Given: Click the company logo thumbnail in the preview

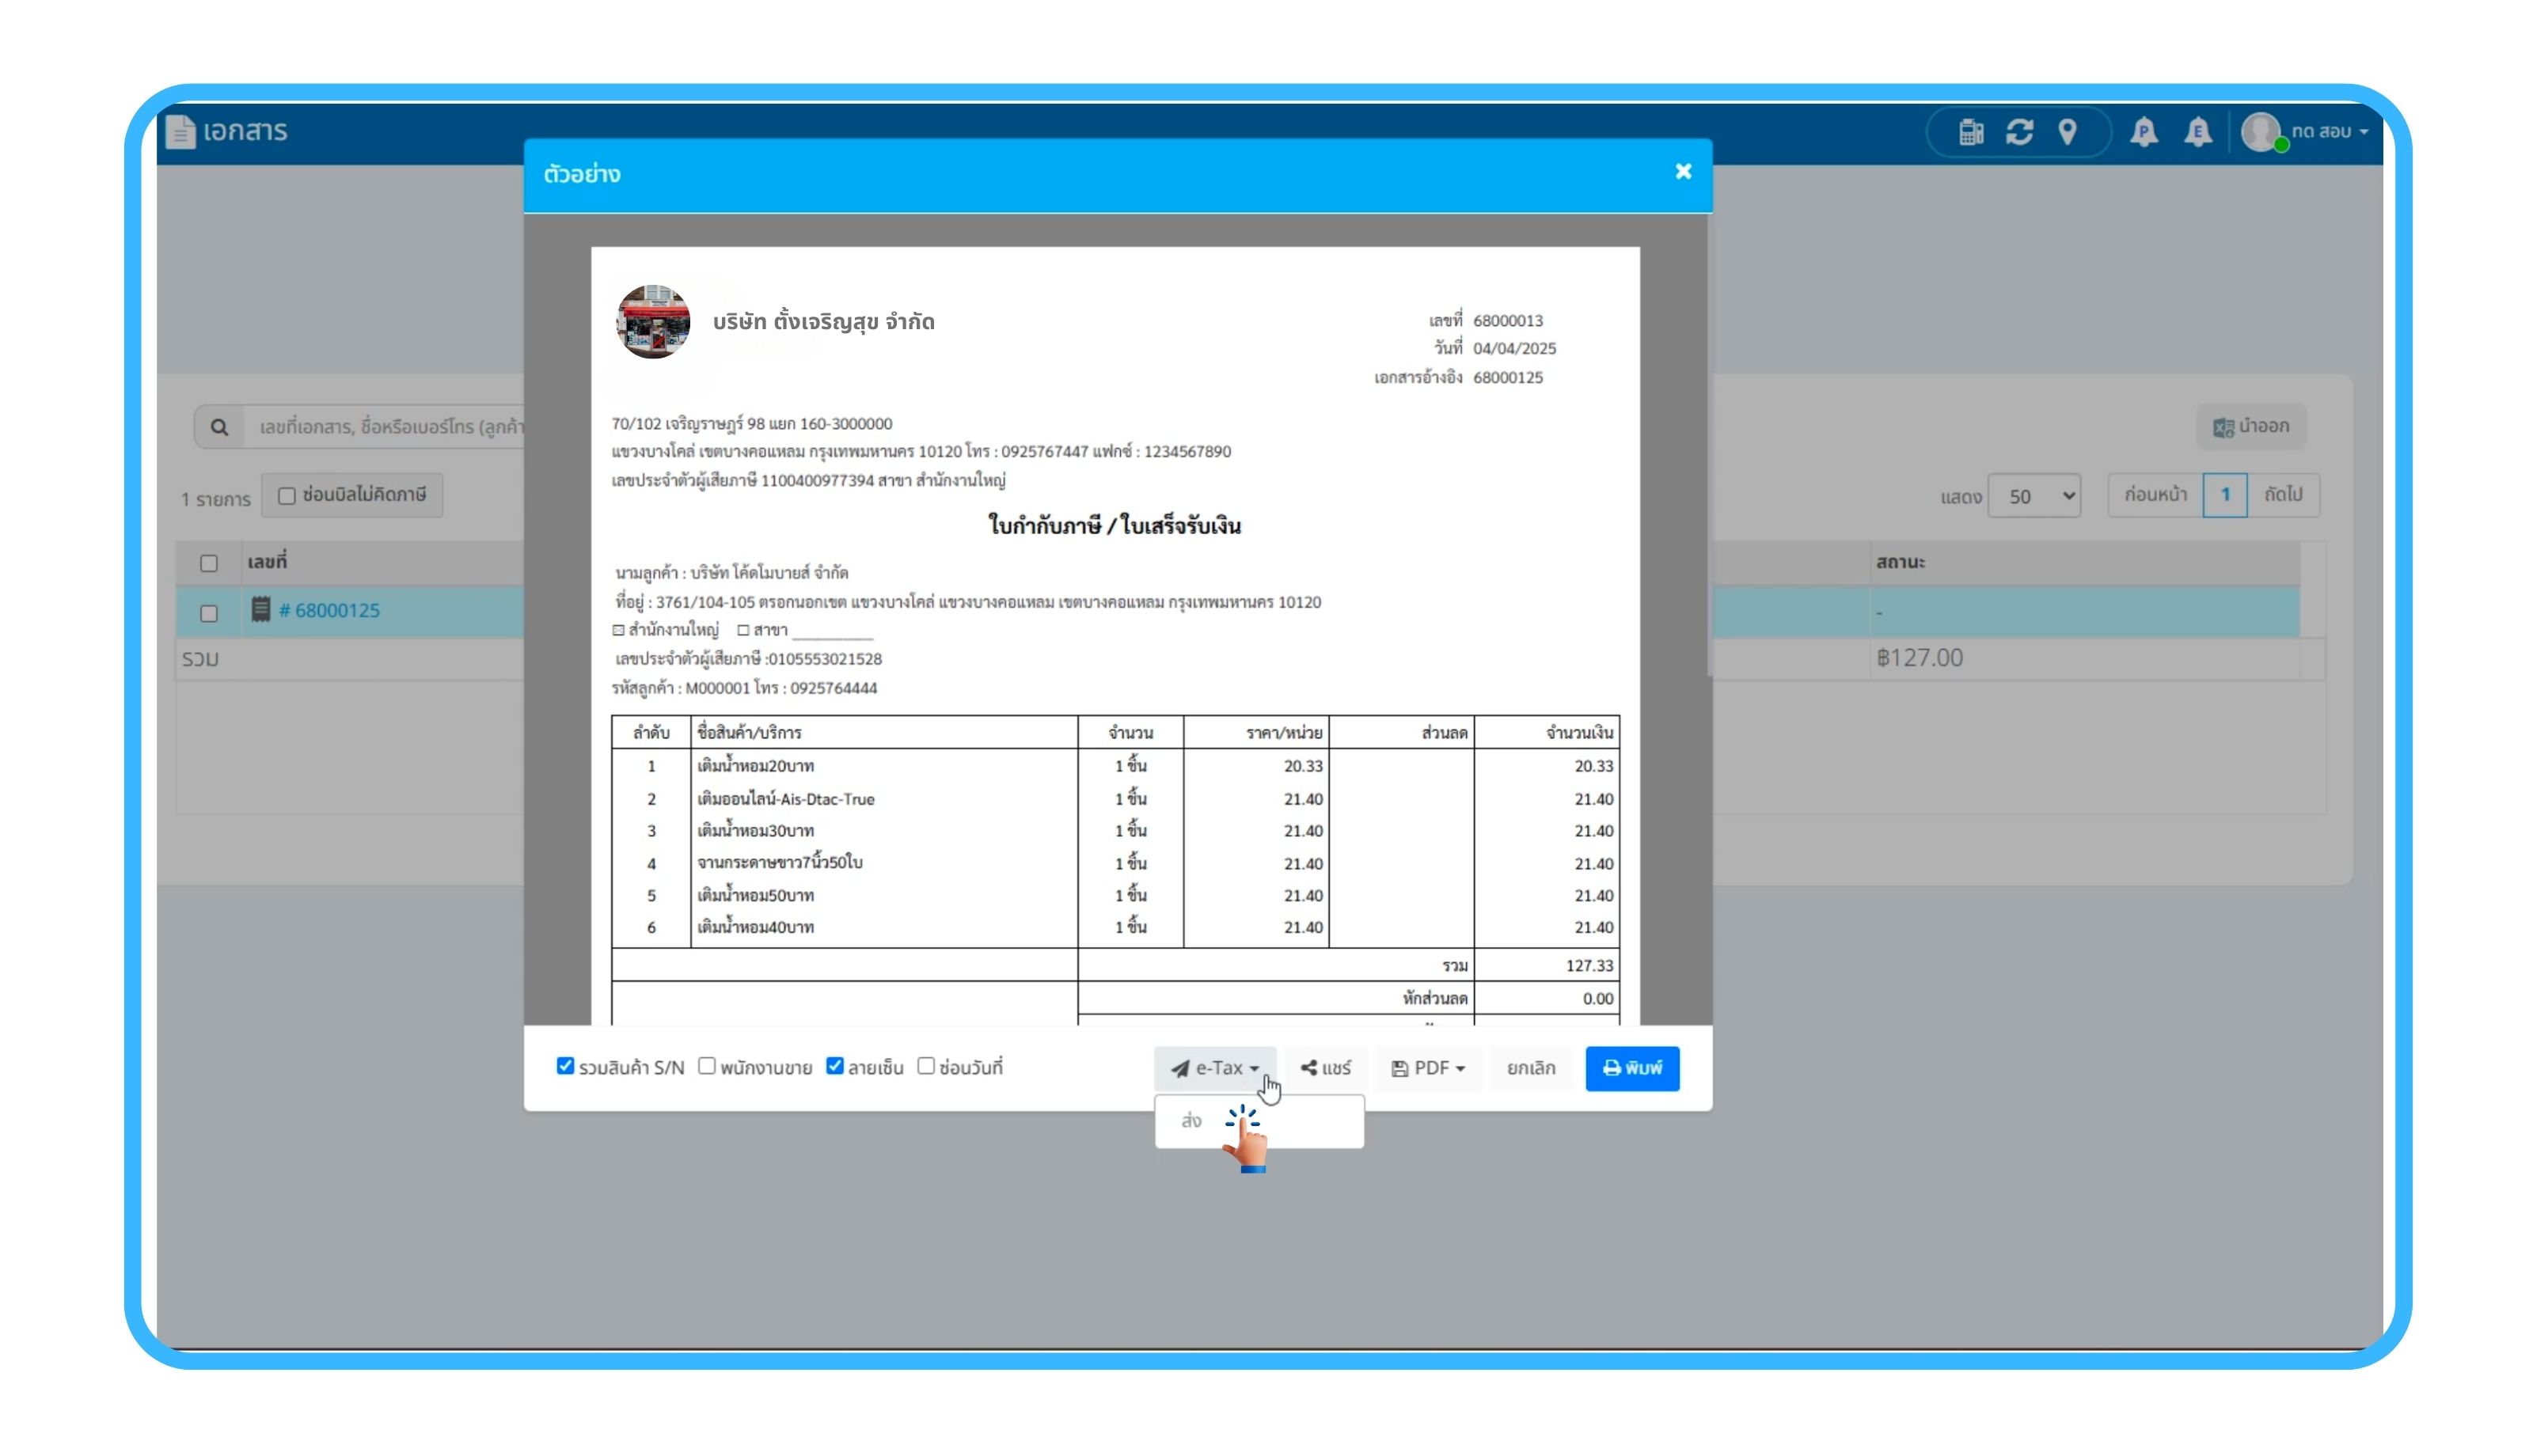Looking at the screenshot, I should (x=653, y=322).
